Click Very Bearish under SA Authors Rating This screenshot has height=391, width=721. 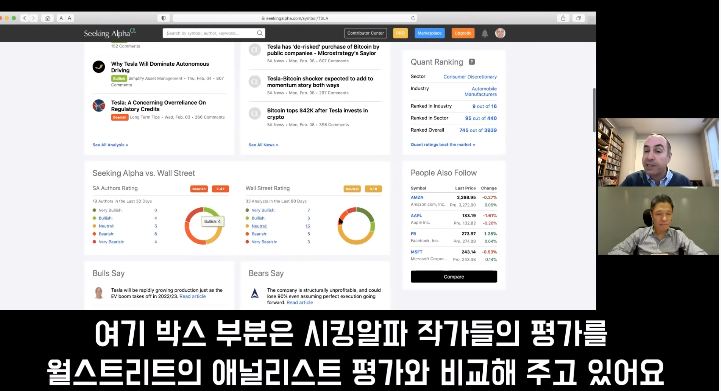[x=111, y=242]
